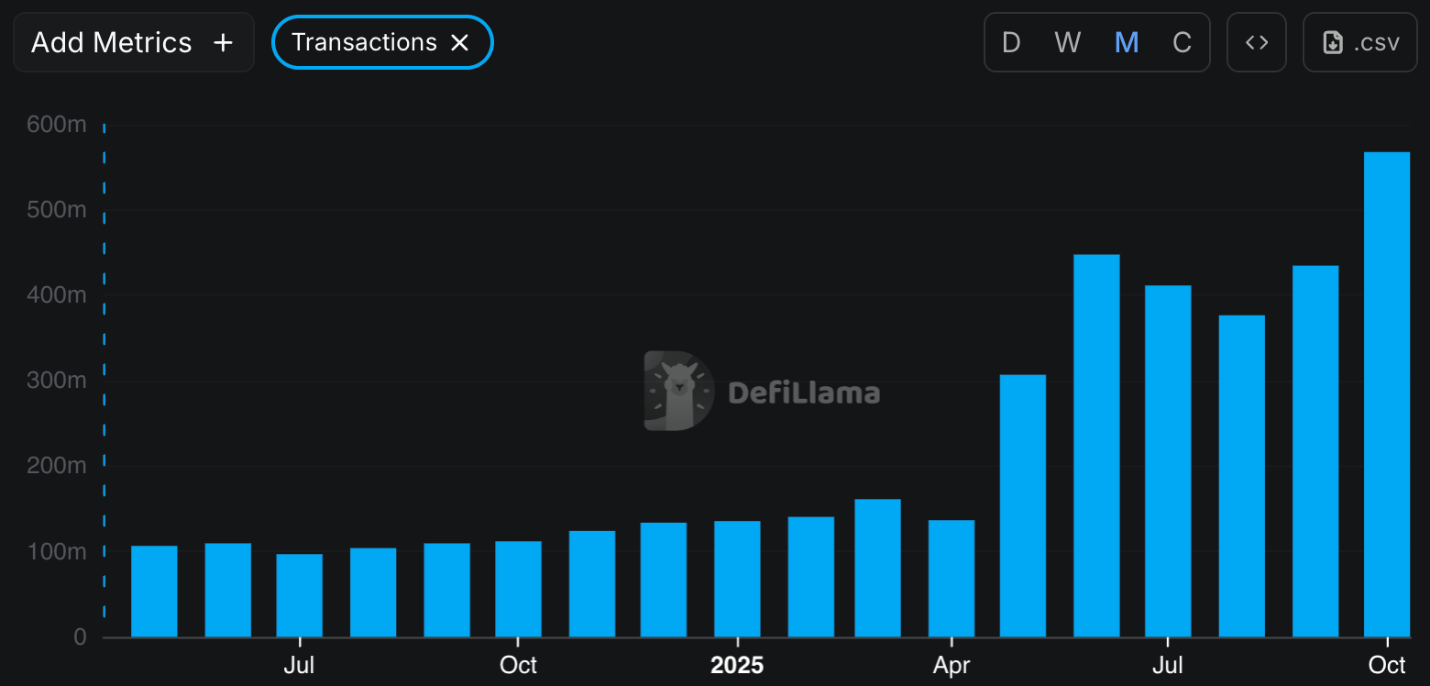The height and width of the screenshot is (686, 1430).
Task: Select the September 2025 bar
Action: (x=1315, y=451)
